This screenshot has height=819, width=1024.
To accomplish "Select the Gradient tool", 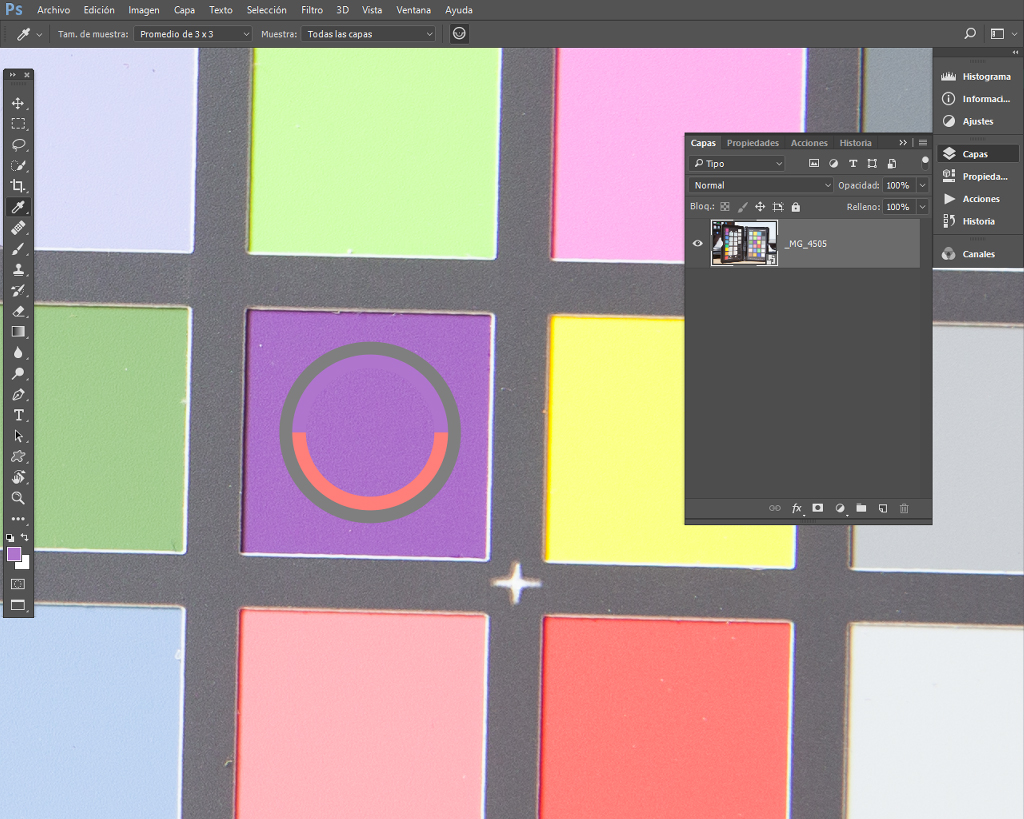I will click(x=18, y=332).
